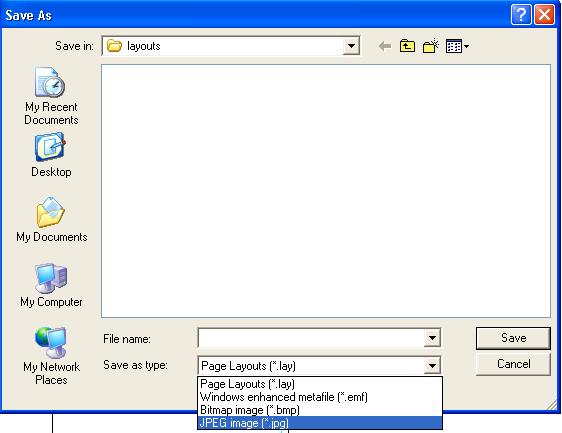Click into the File name text field
The width and height of the screenshot is (562, 433).
click(x=311, y=338)
